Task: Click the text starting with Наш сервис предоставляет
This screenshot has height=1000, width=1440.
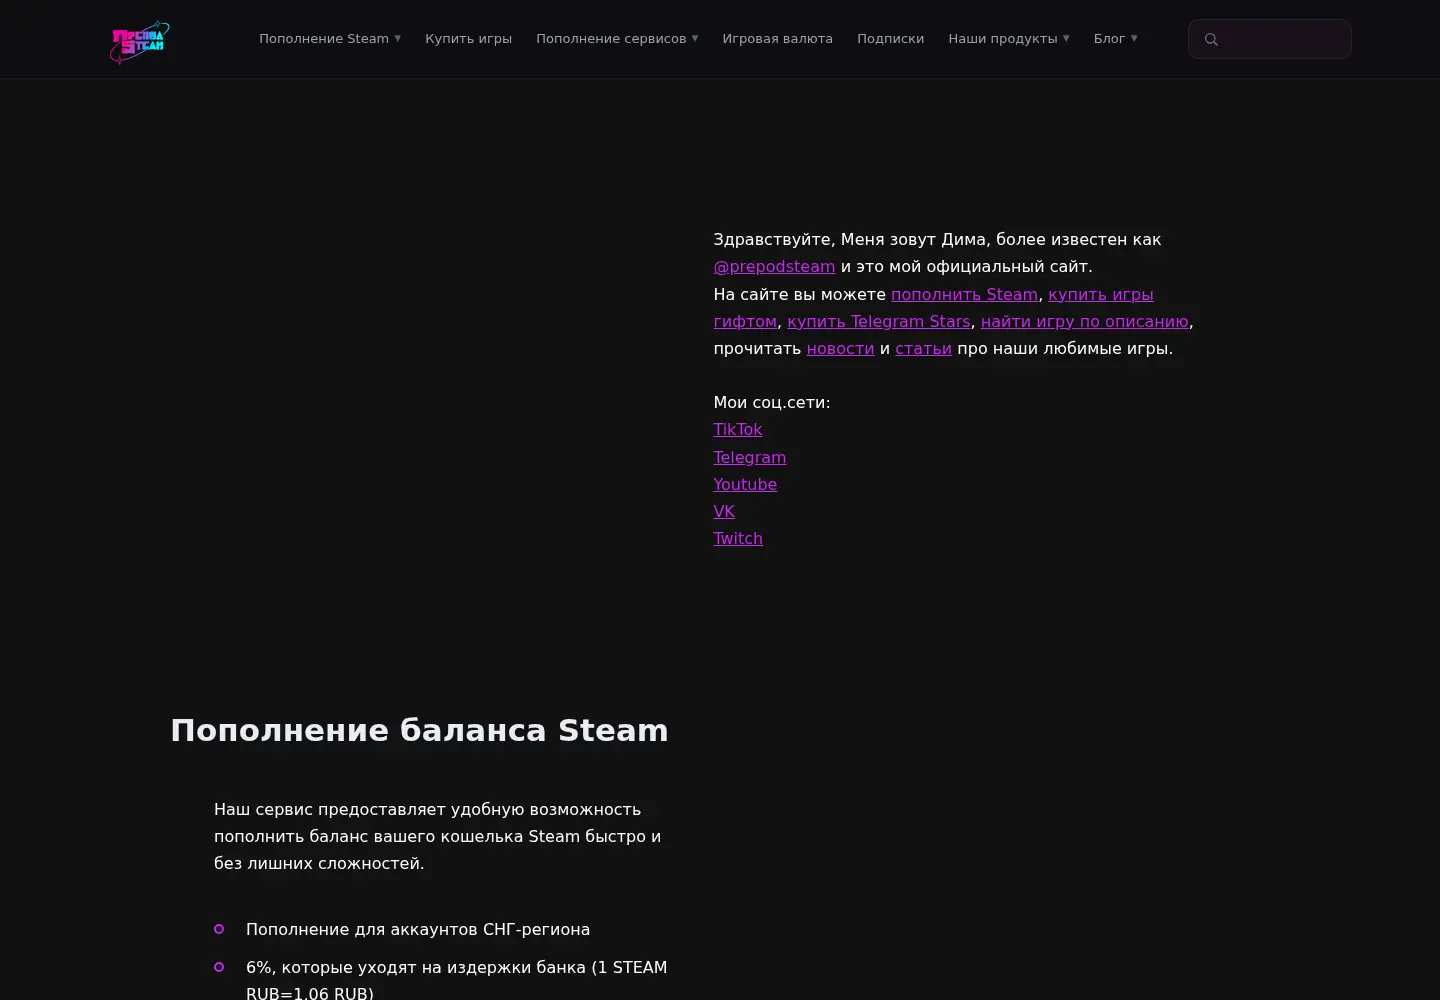Action: [x=438, y=836]
